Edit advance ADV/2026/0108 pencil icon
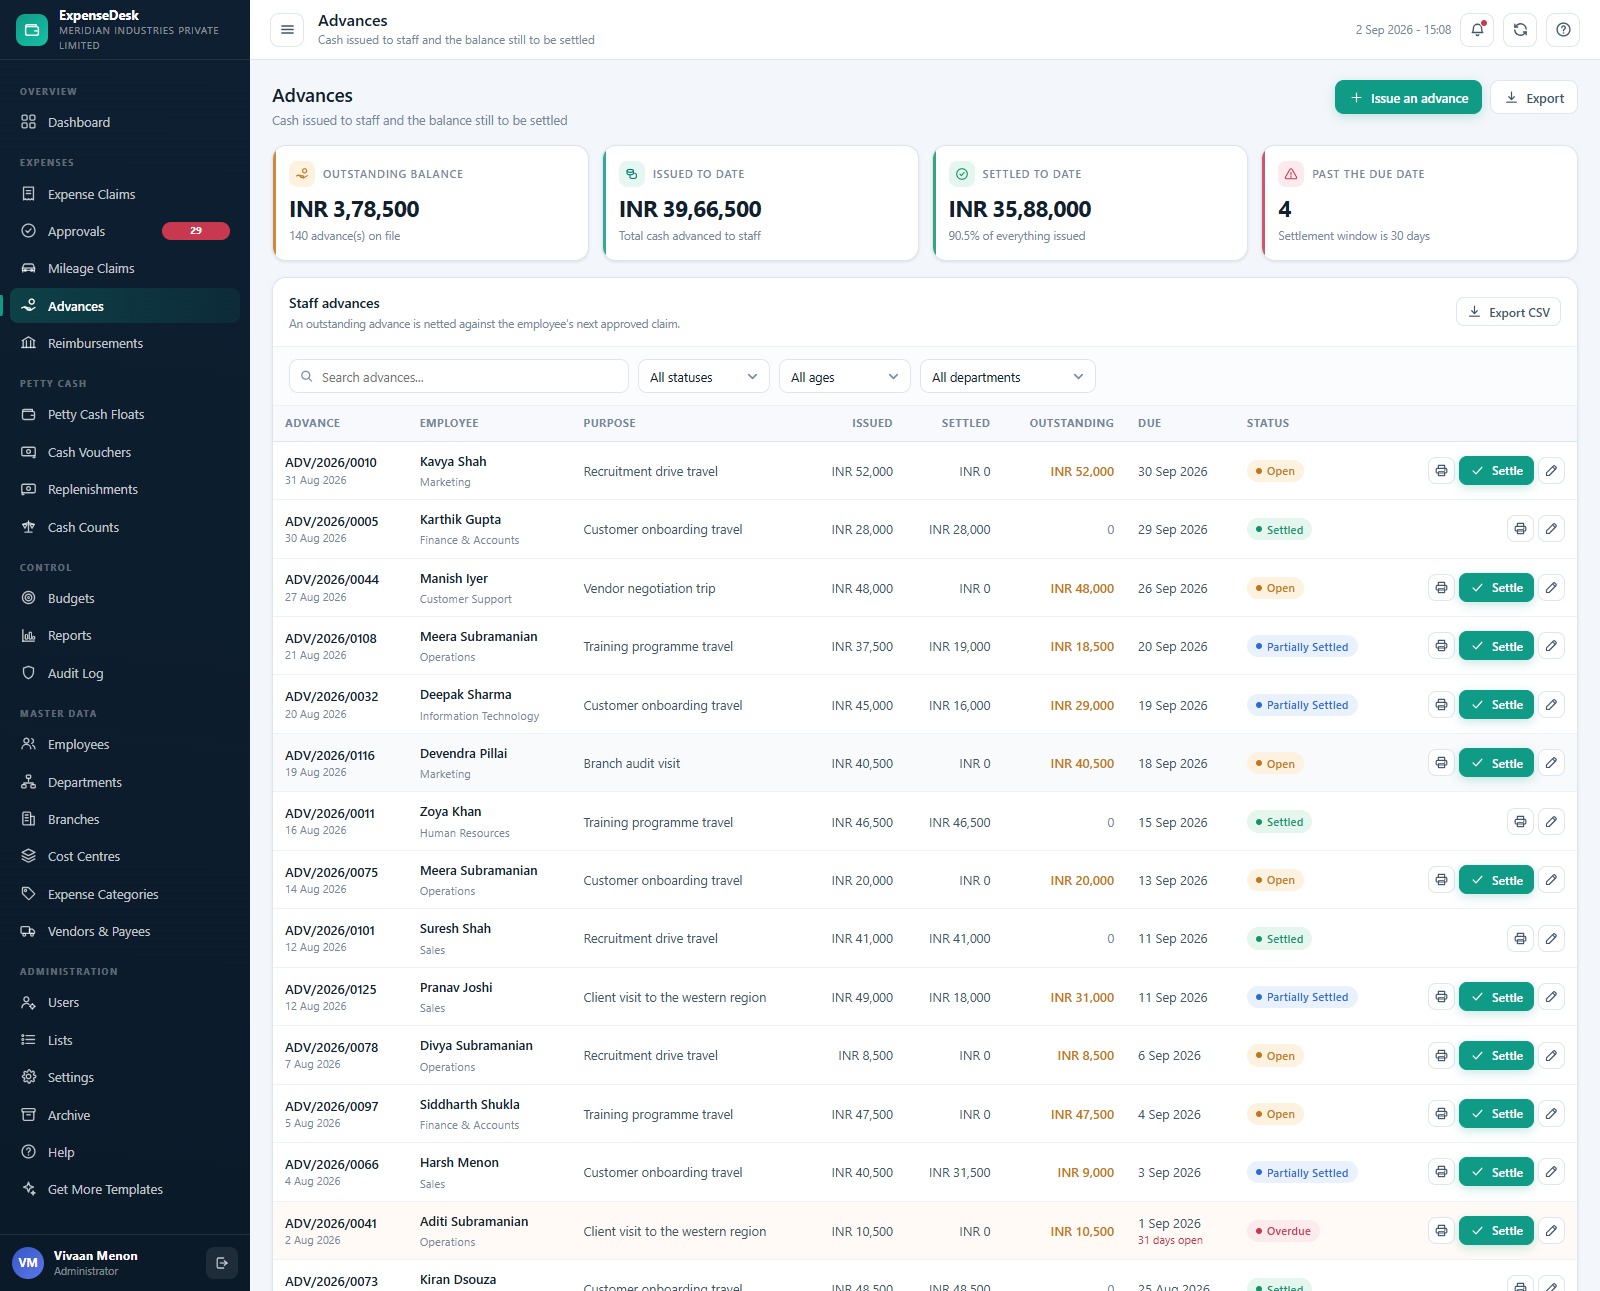The width and height of the screenshot is (1600, 1291). click(1551, 646)
